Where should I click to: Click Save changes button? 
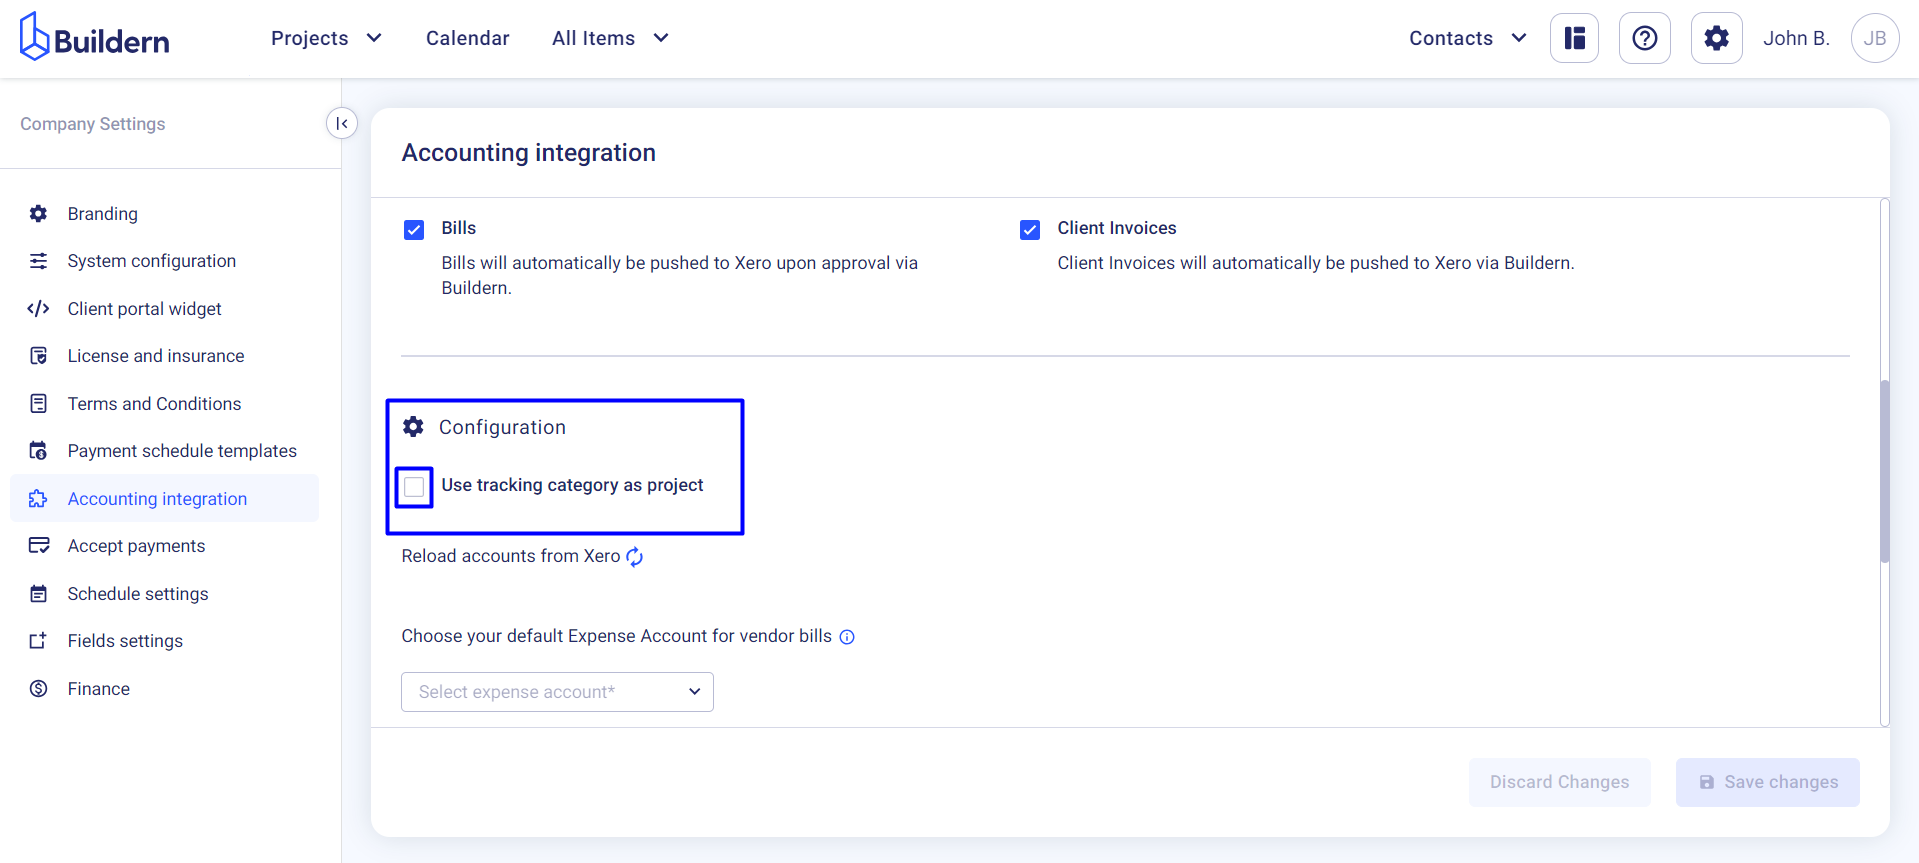(1767, 782)
